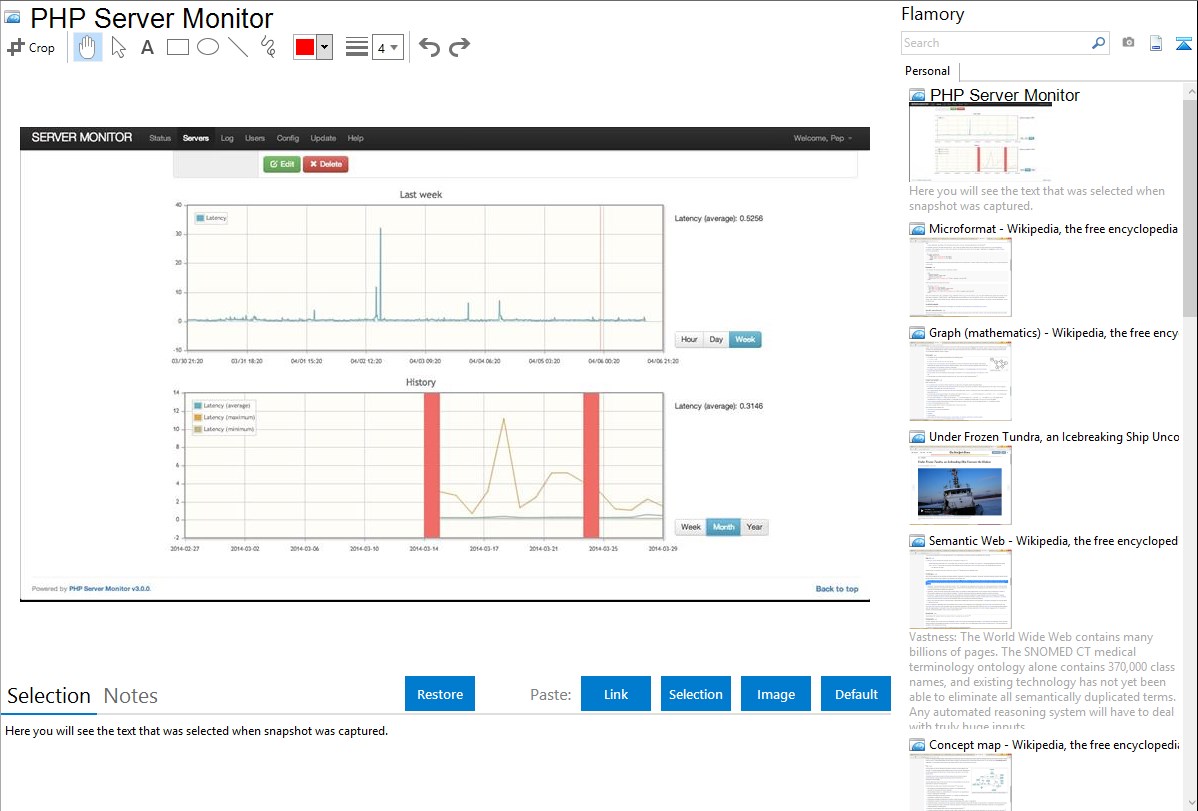Undo the last annotation
This screenshot has height=811, width=1198.
click(x=429, y=47)
